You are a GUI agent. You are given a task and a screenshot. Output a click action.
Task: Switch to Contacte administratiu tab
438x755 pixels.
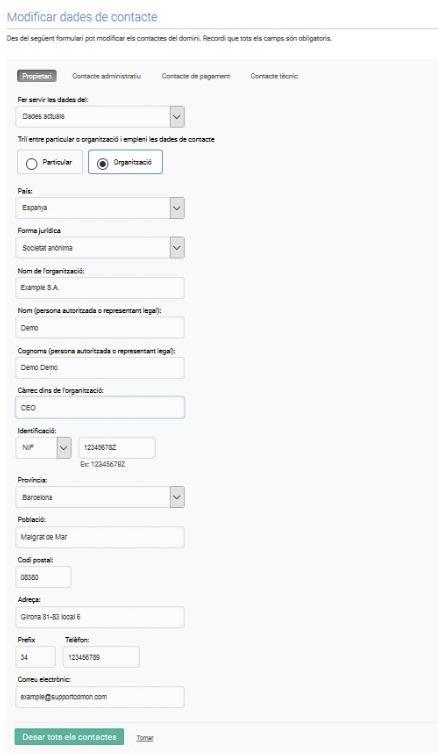coord(106,76)
